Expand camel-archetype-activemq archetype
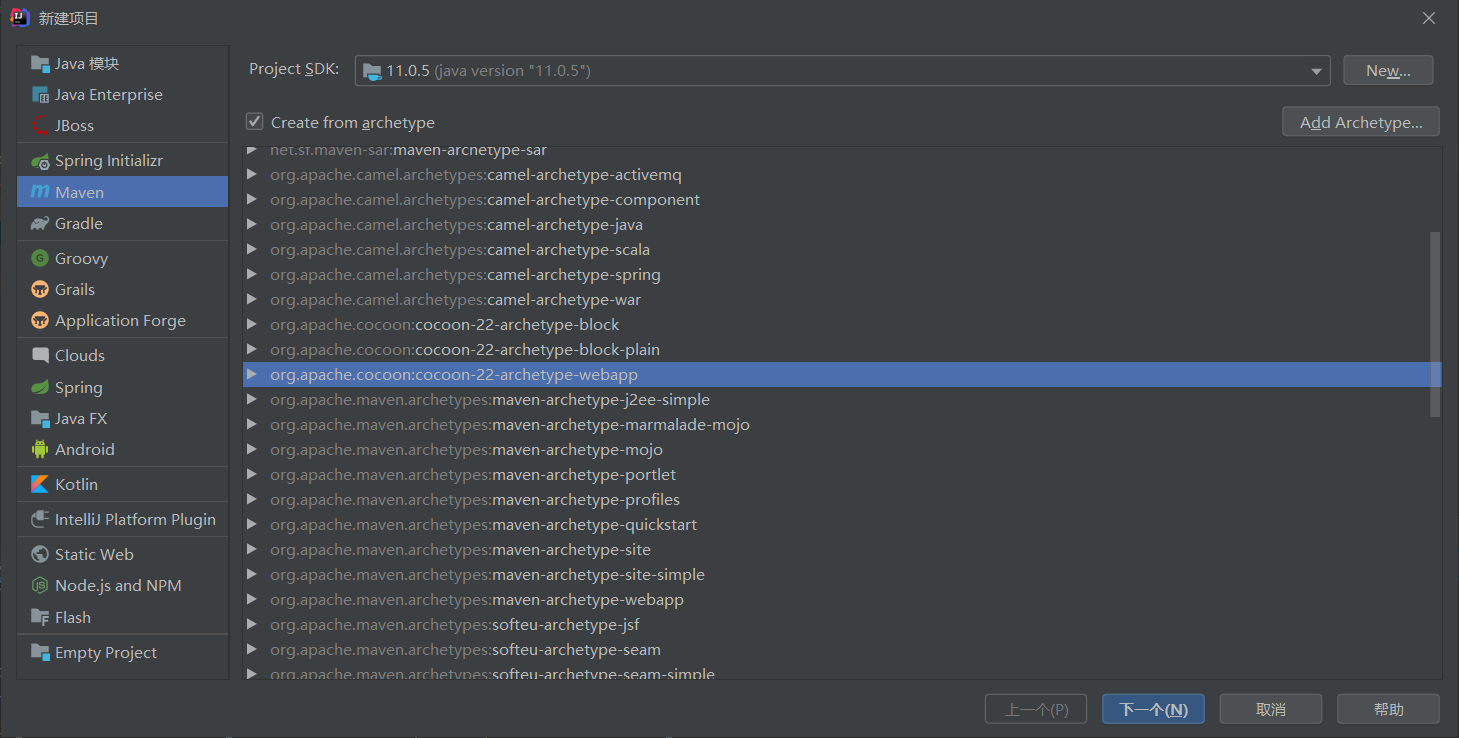 point(252,175)
